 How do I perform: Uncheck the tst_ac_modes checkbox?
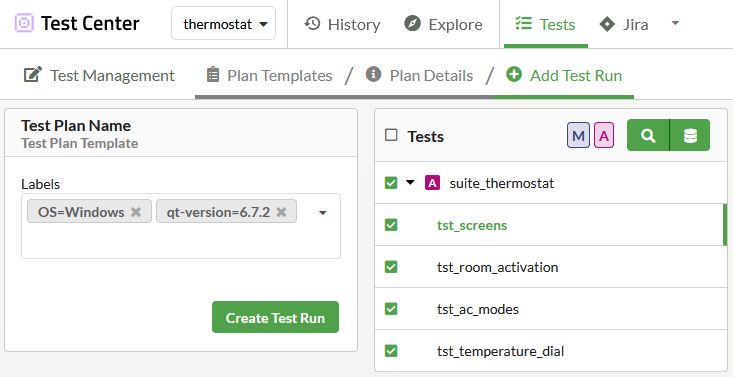(391, 309)
